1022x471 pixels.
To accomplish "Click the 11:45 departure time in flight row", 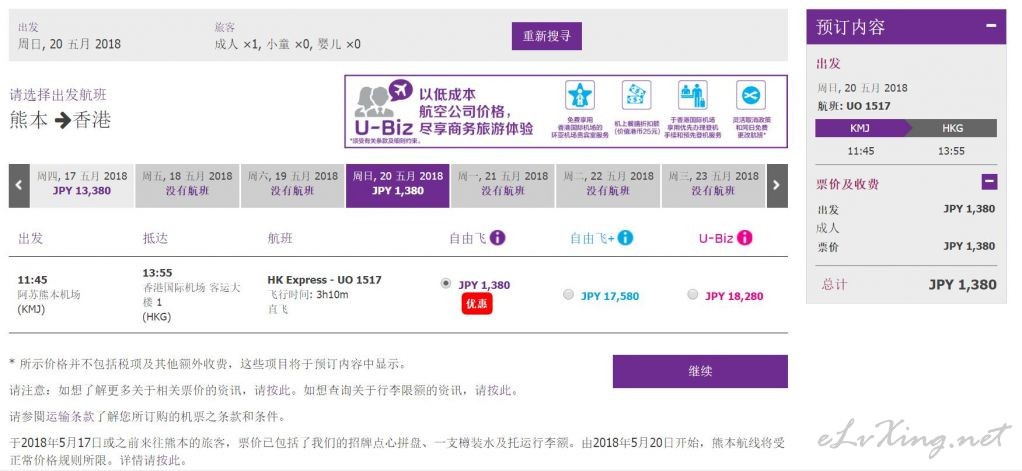I will 33,280.
